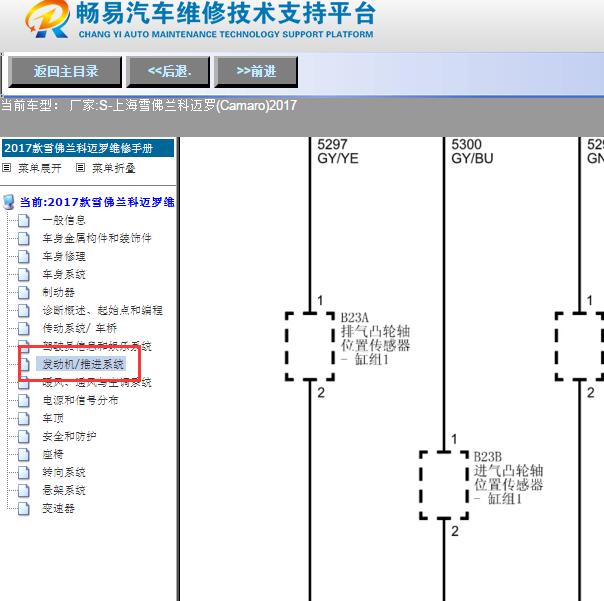Open the 暖风、通风与空调系统 entry

(x=97, y=383)
